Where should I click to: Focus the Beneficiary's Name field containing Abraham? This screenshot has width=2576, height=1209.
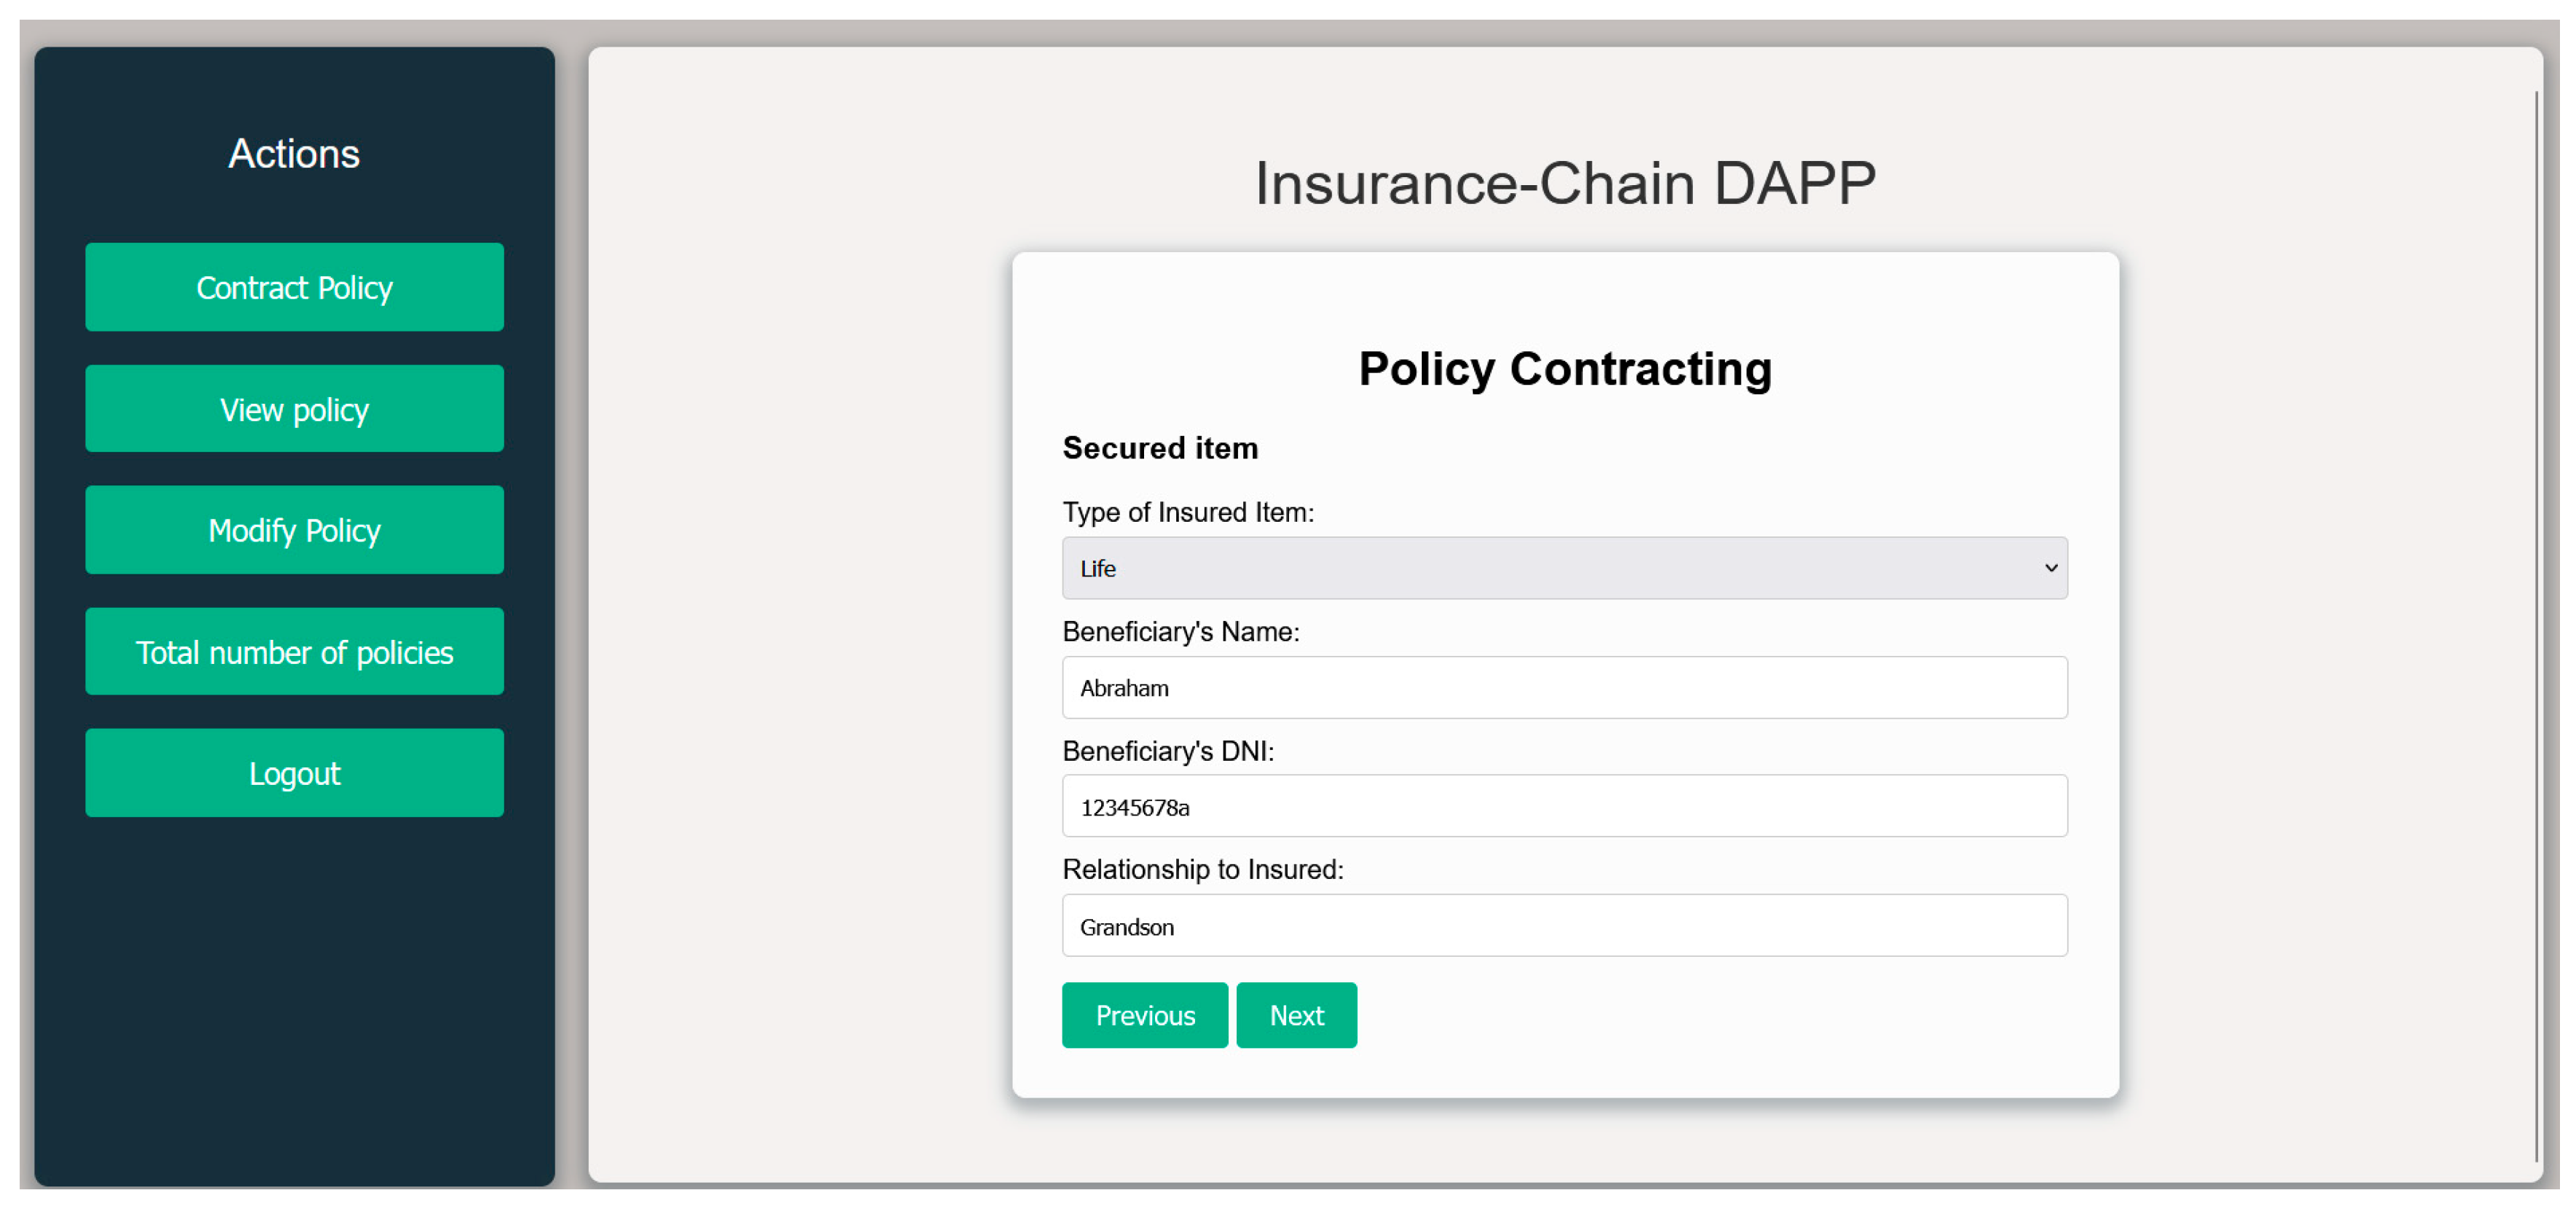click(1564, 688)
